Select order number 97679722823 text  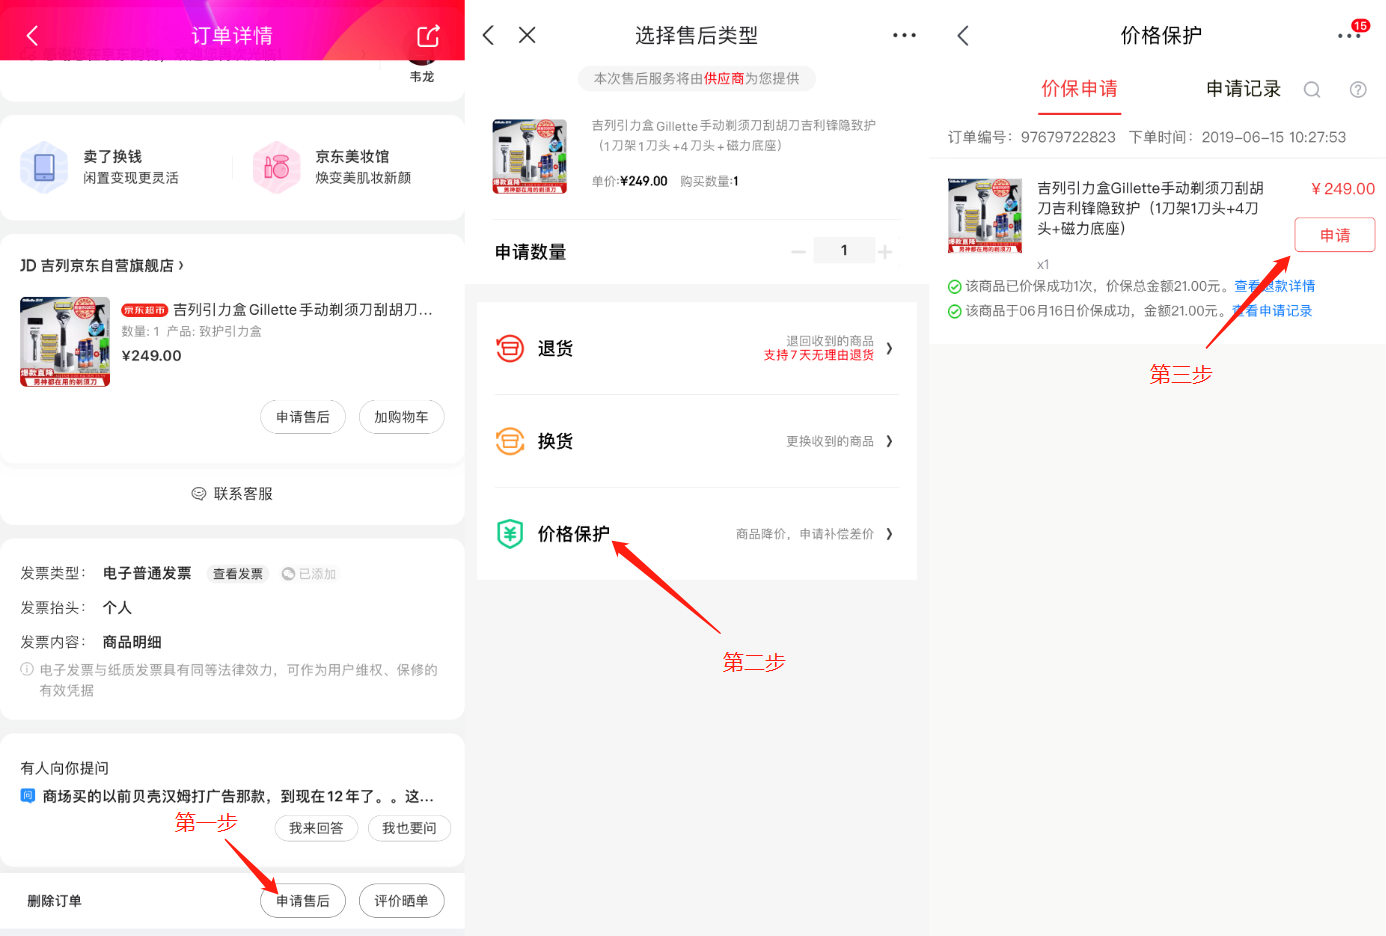[1068, 137]
